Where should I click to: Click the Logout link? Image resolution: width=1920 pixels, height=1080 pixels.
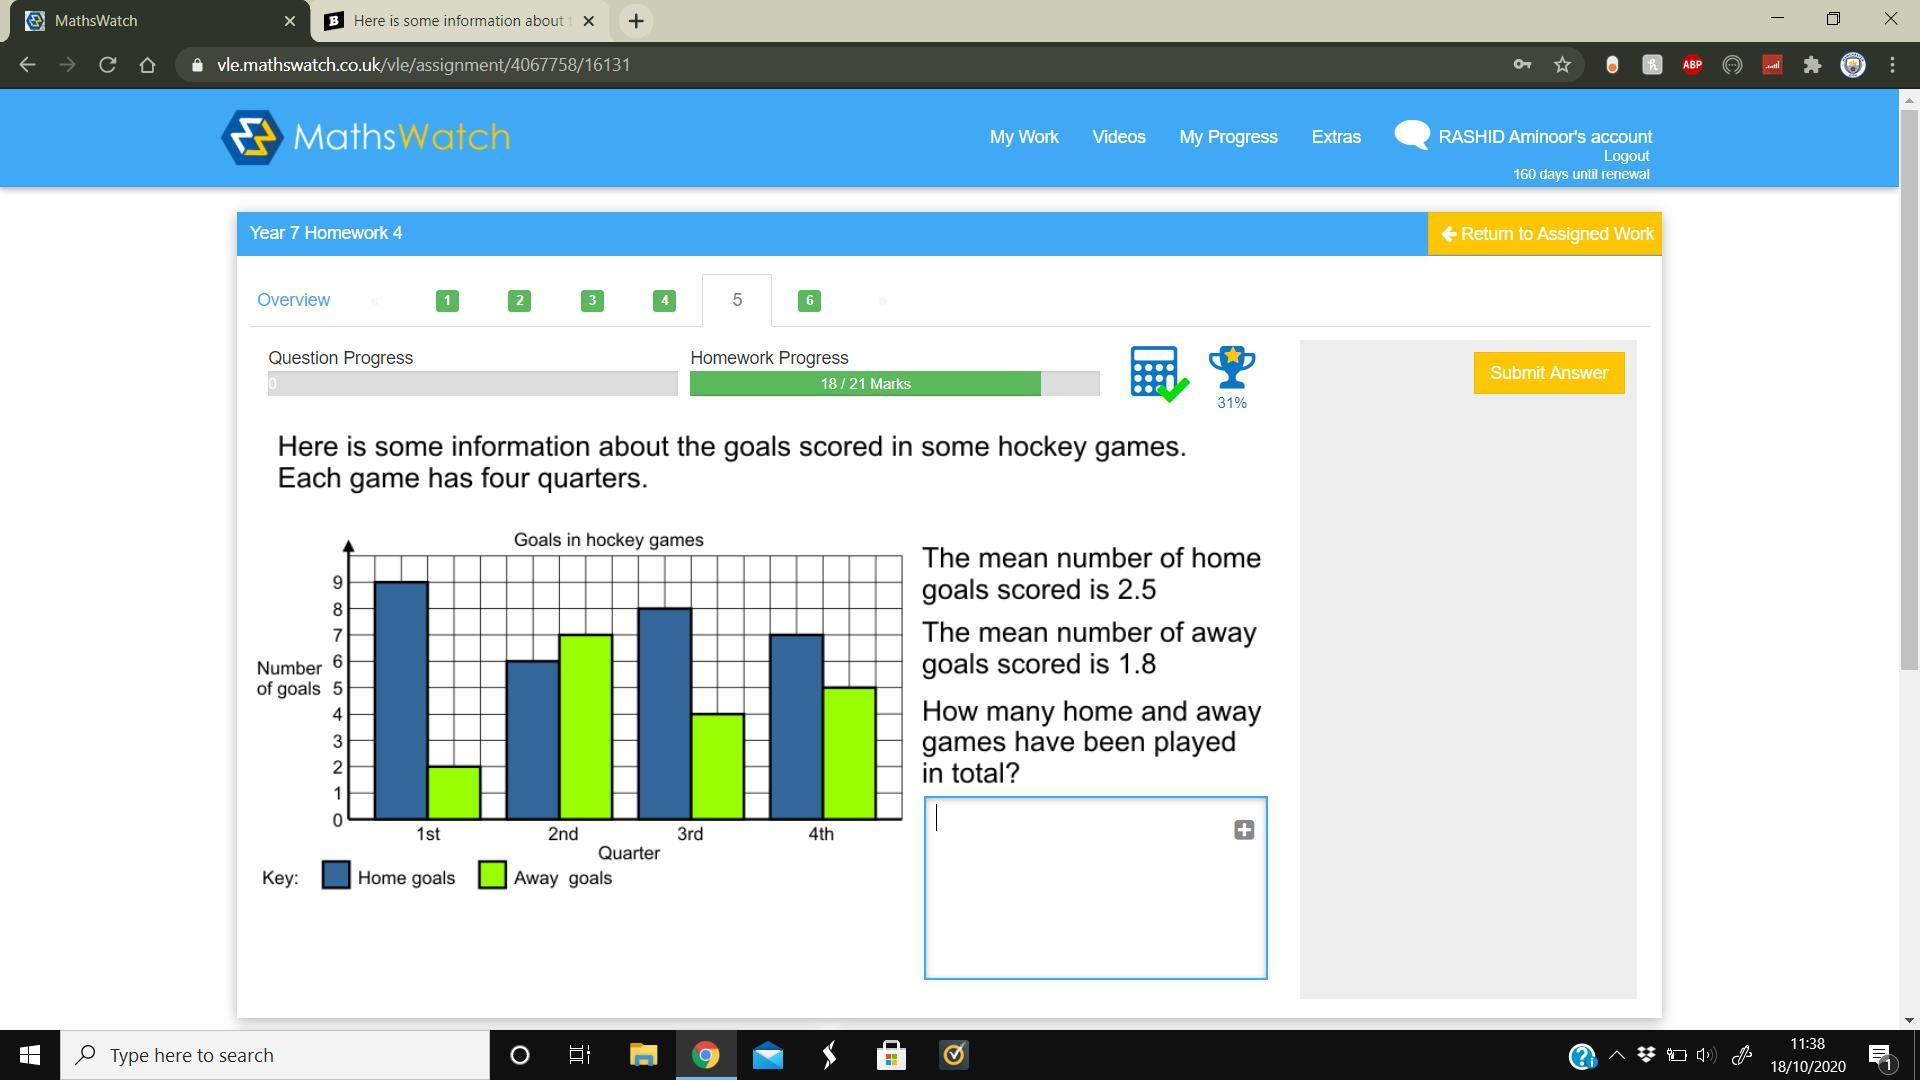(1626, 156)
